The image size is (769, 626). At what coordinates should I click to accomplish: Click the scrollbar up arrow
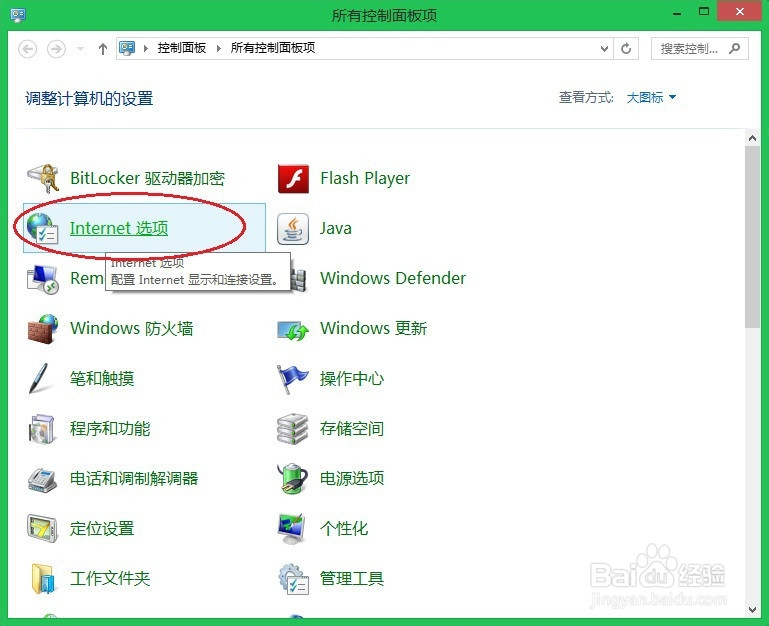click(x=752, y=139)
